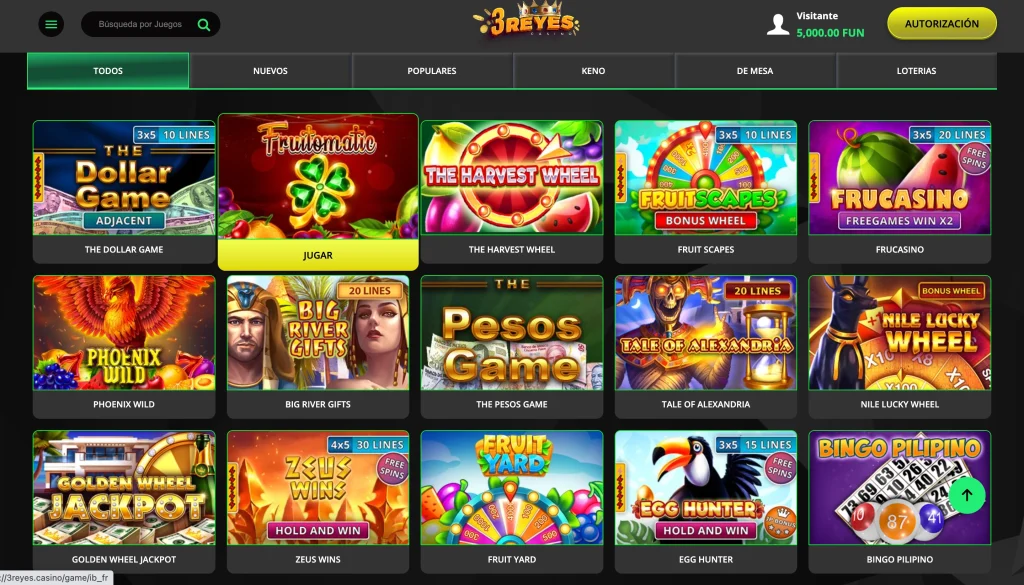Open the hamburger menu icon
This screenshot has width=1024, height=585.
pos(51,24)
